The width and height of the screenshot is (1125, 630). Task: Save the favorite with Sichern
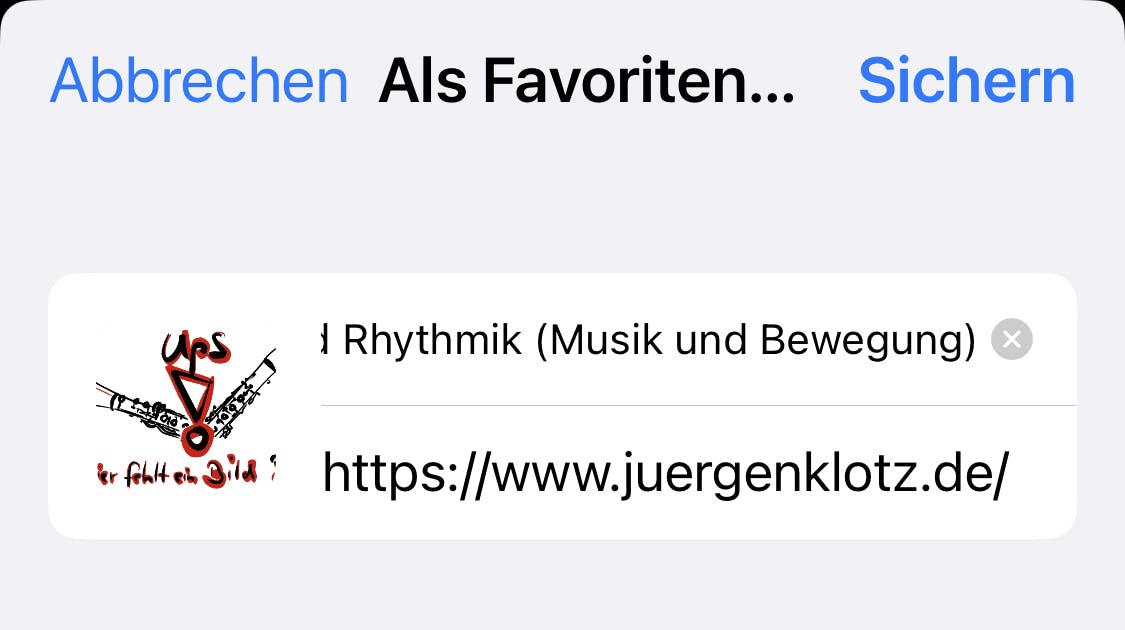[966, 80]
